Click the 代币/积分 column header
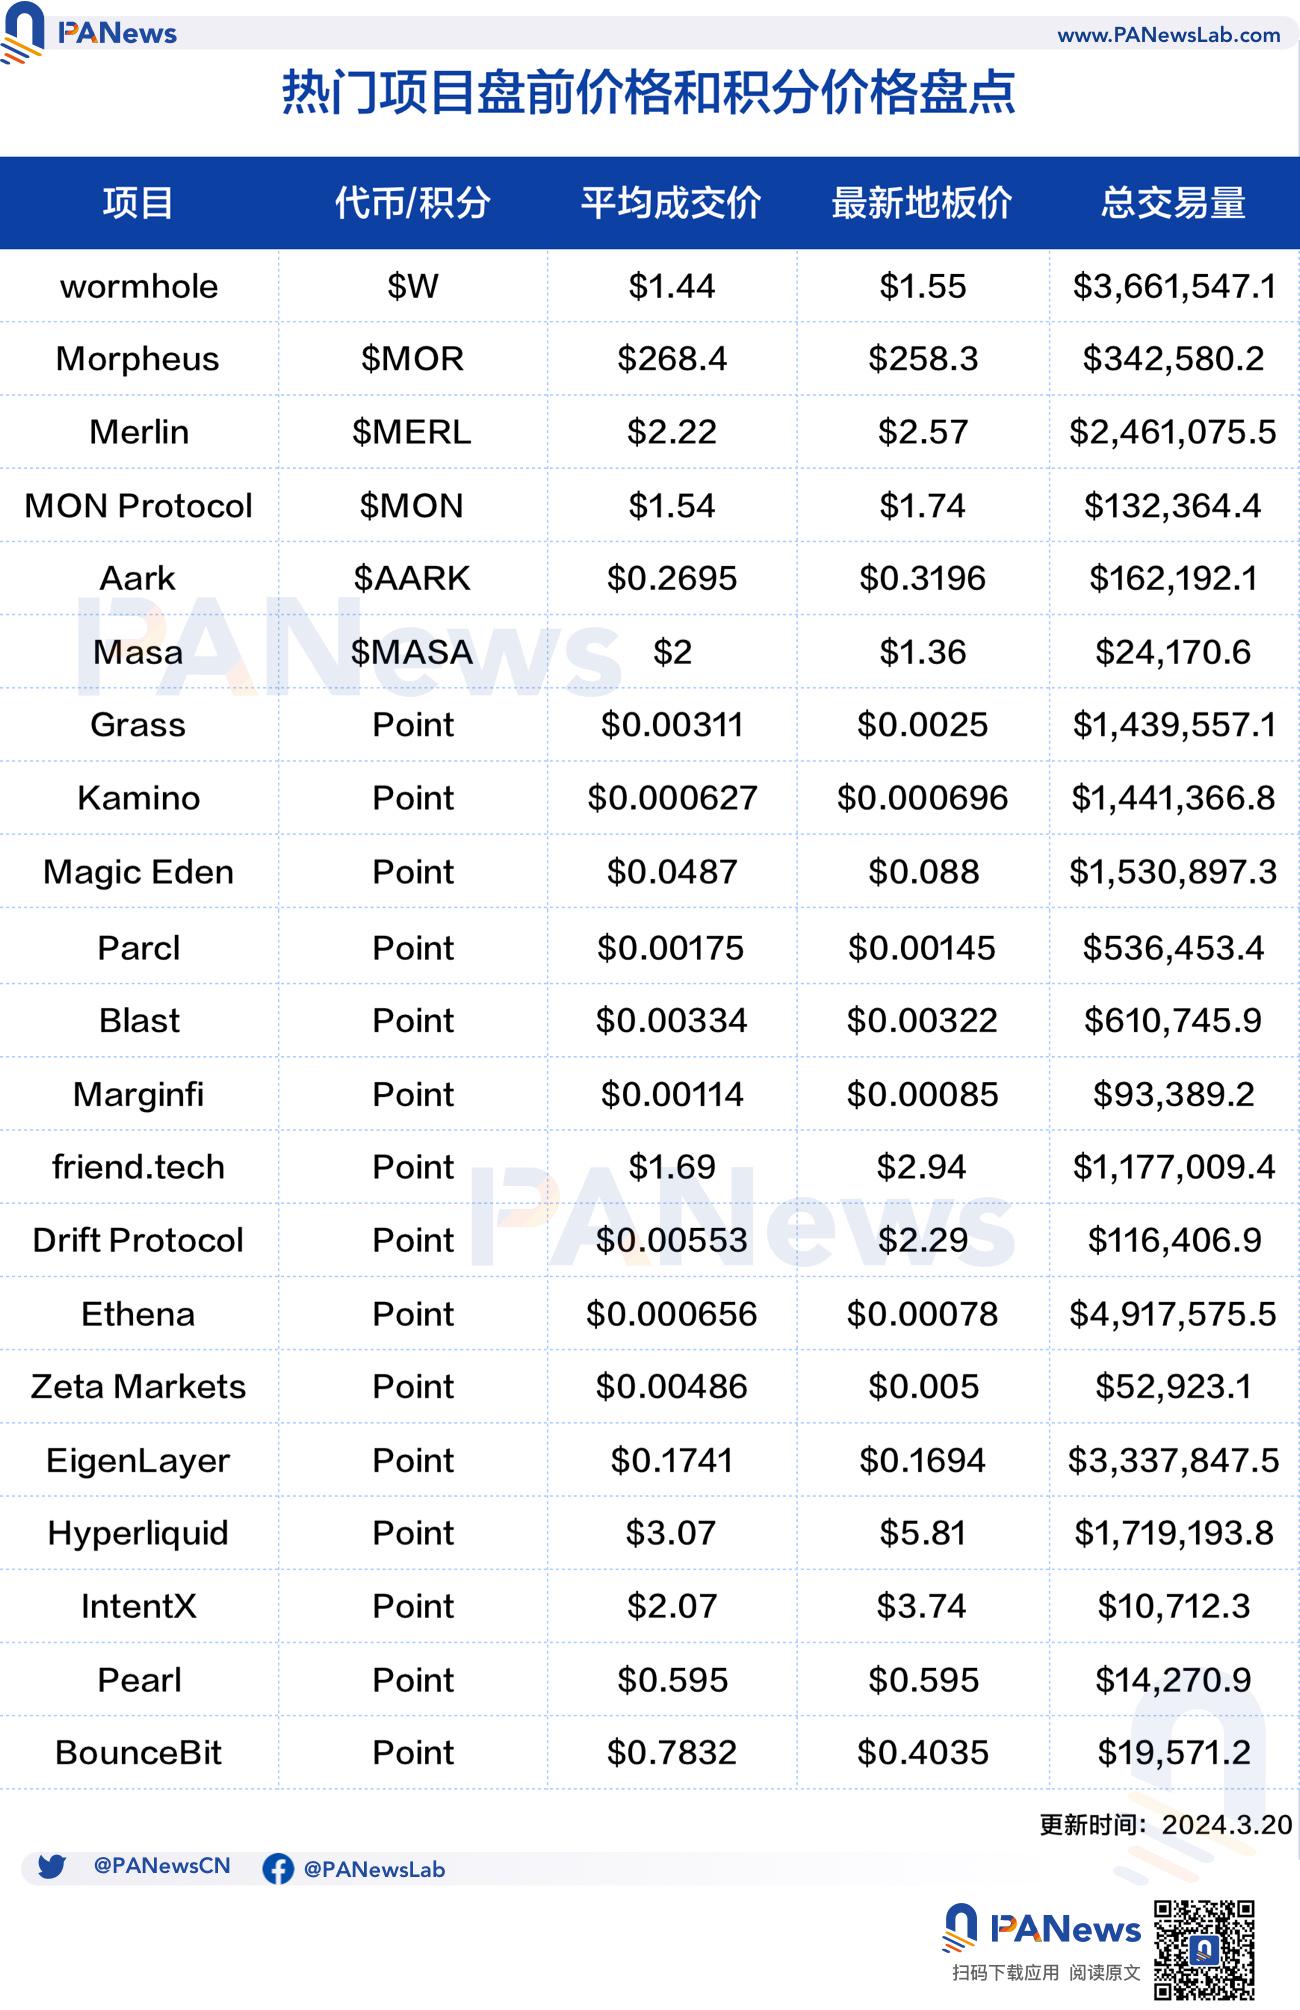 click(x=412, y=203)
